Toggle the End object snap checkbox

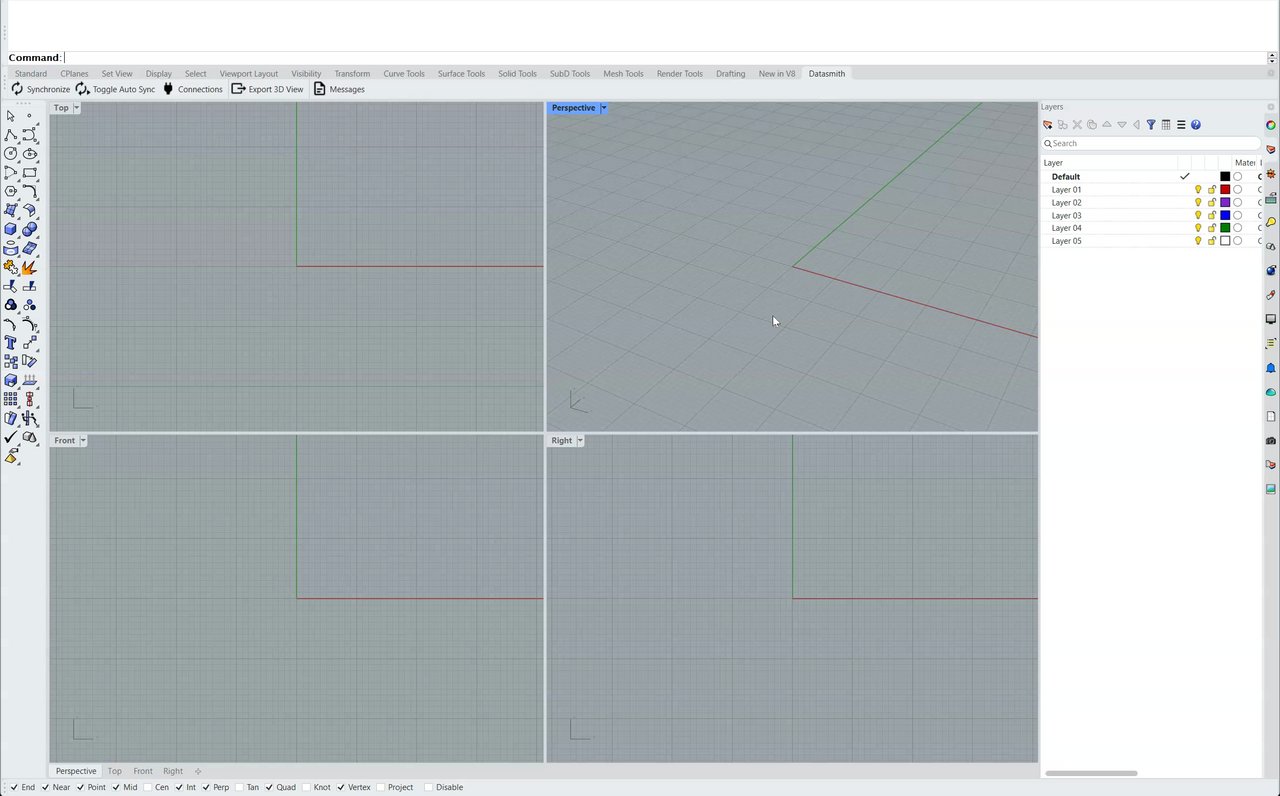(x=14, y=787)
